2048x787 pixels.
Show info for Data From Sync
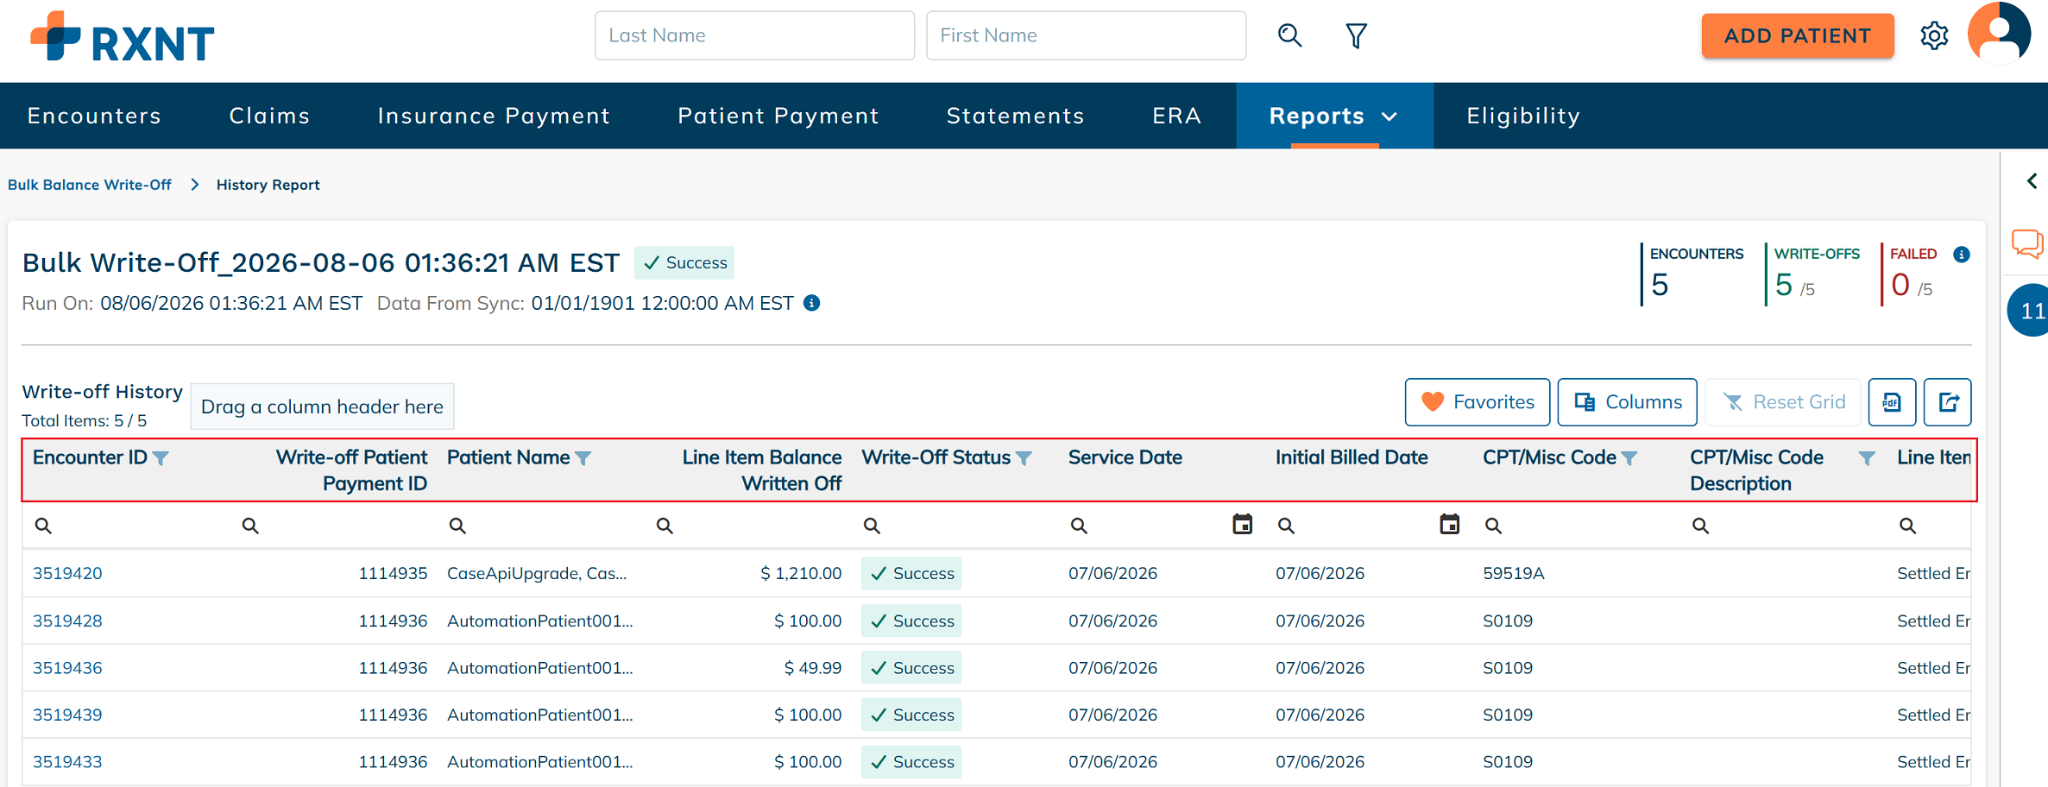coord(812,303)
